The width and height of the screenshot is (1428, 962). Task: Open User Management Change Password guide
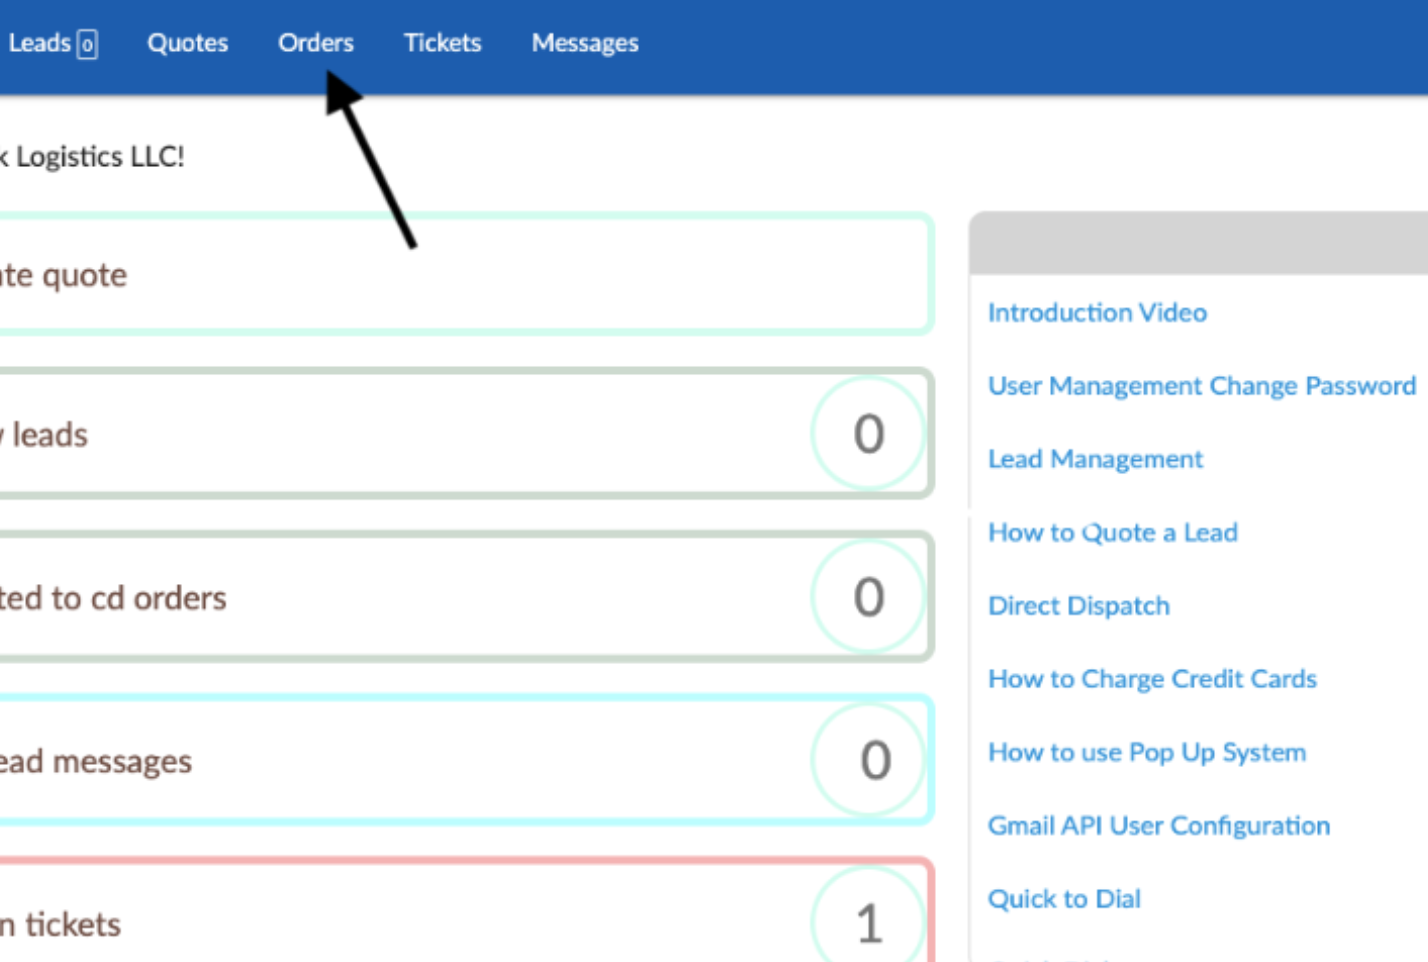point(1200,386)
